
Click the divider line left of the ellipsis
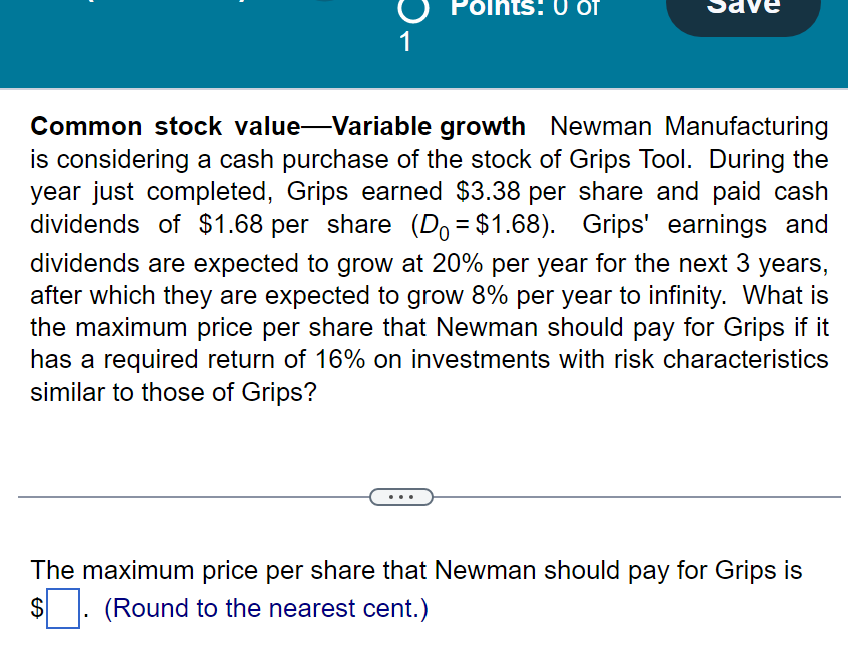coord(194,497)
